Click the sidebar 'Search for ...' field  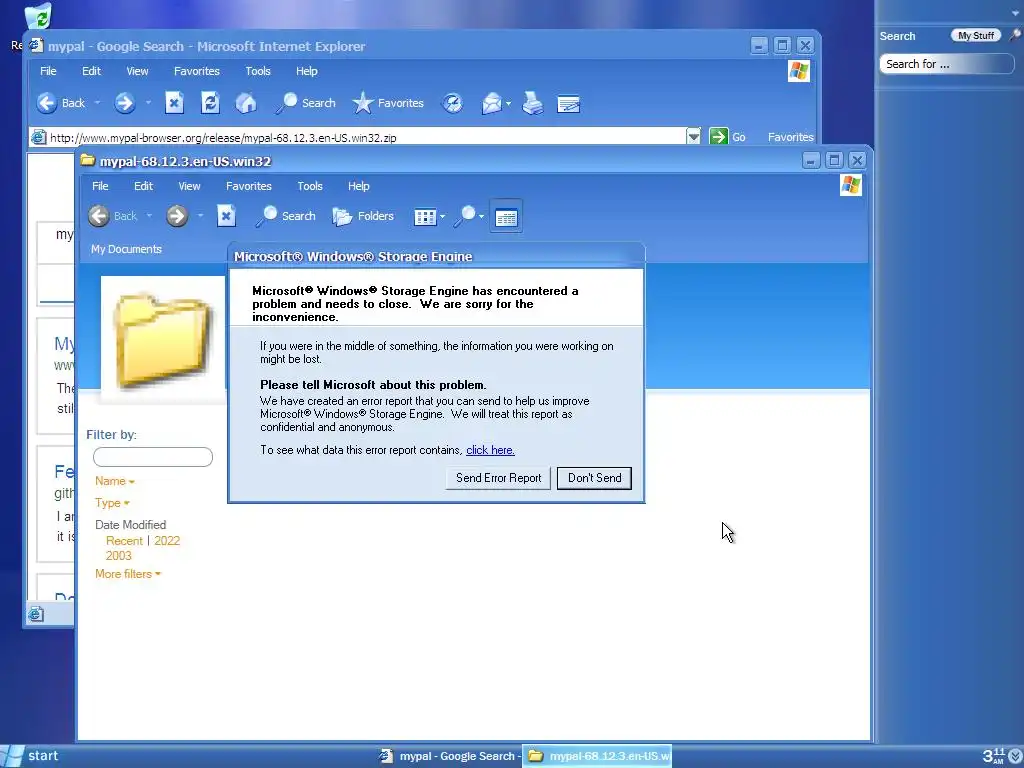click(x=946, y=64)
